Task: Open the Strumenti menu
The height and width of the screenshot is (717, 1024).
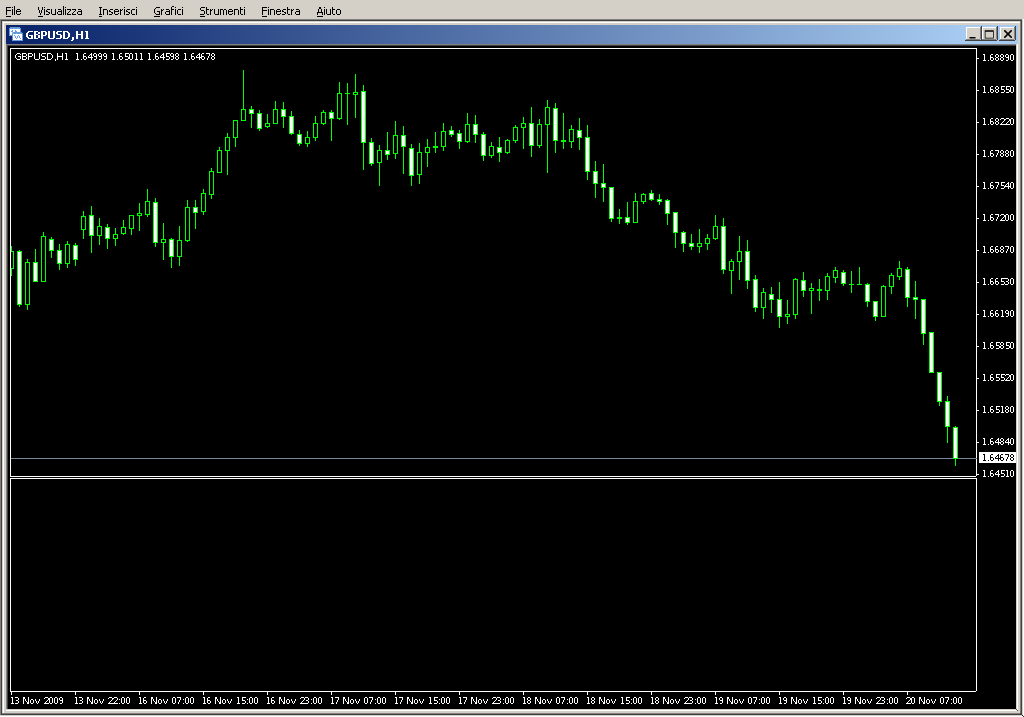Action: coord(222,11)
